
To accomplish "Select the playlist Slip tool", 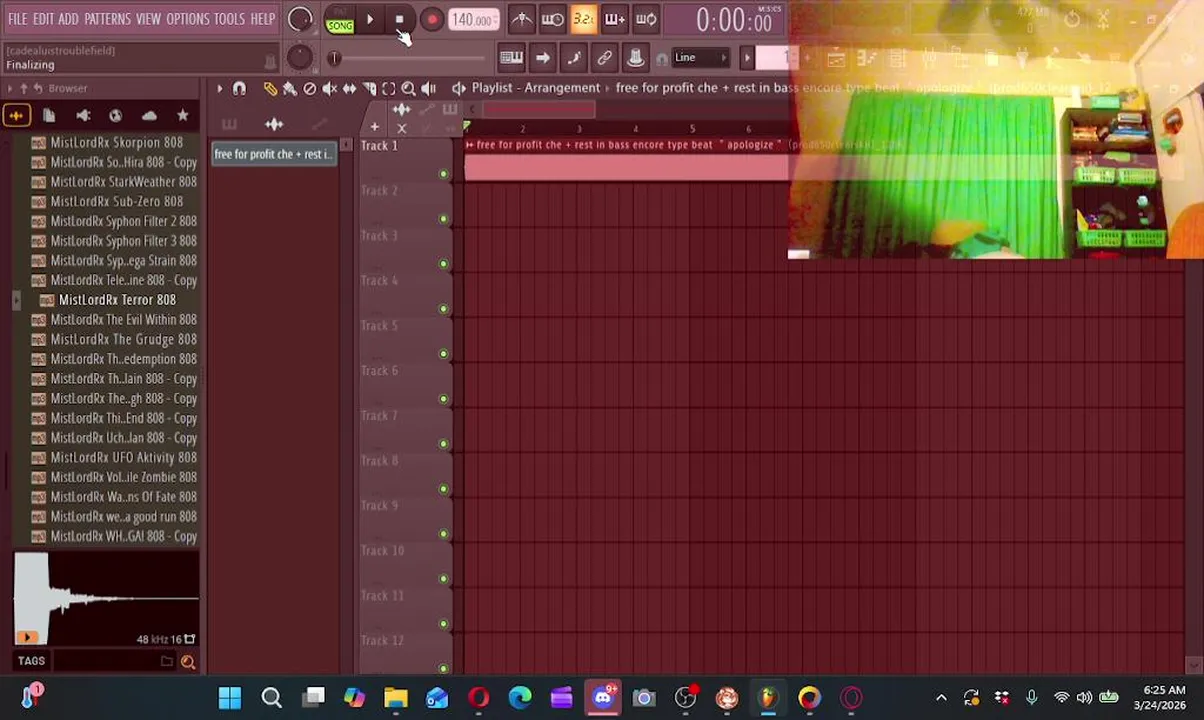I will (x=349, y=89).
